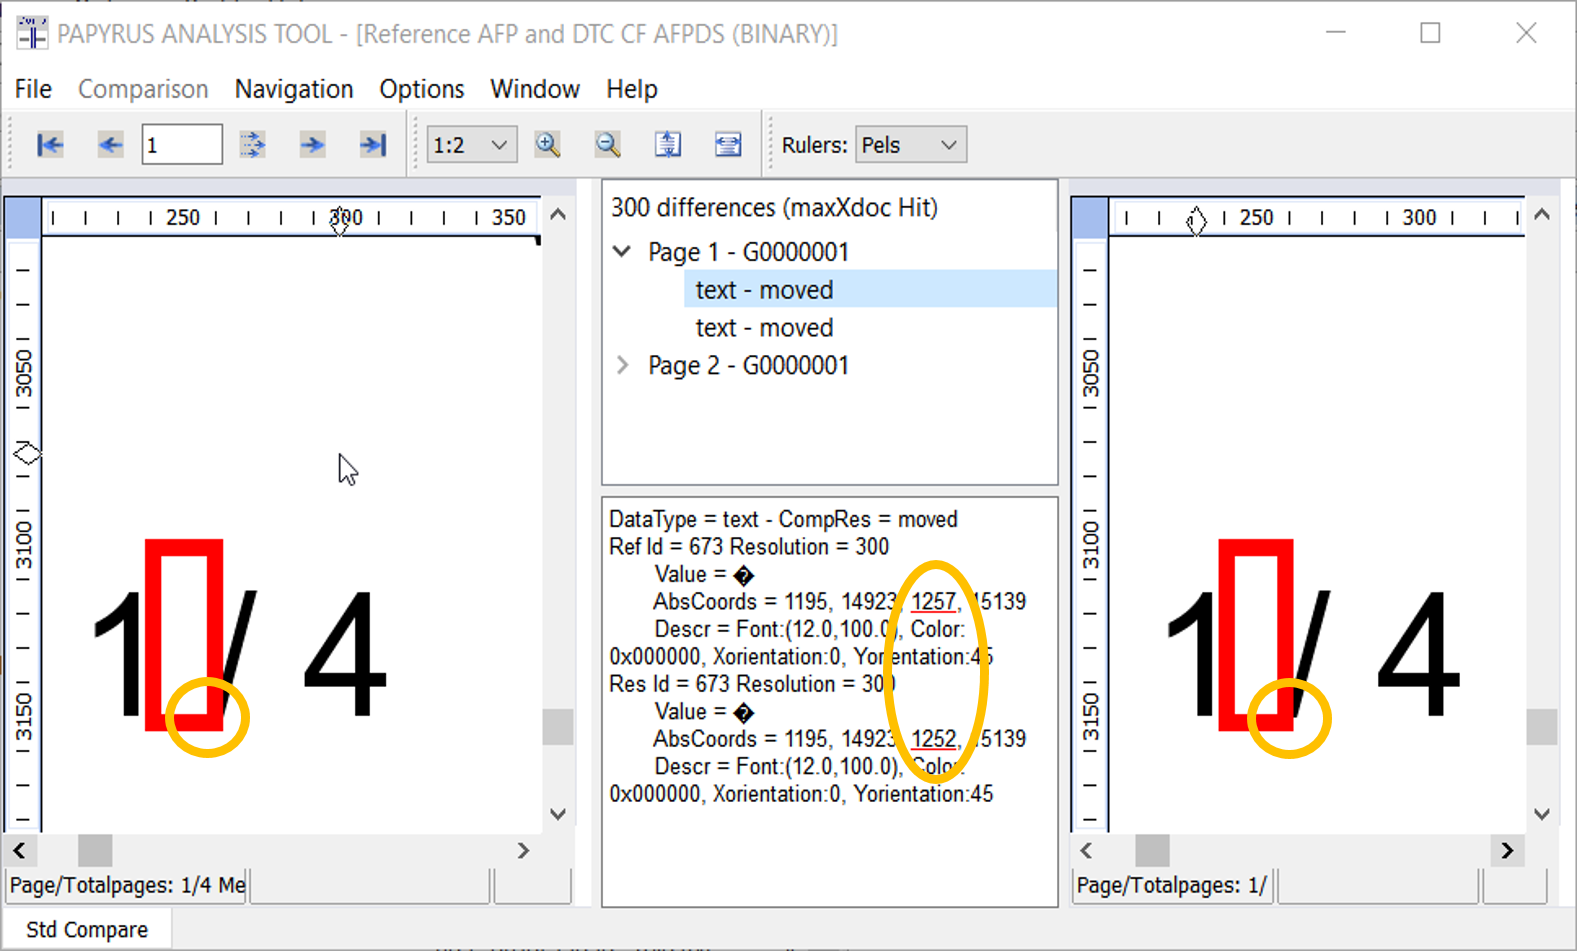Click the zoom out magnifier
Screen dimensions: 1577x951
coord(607,145)
